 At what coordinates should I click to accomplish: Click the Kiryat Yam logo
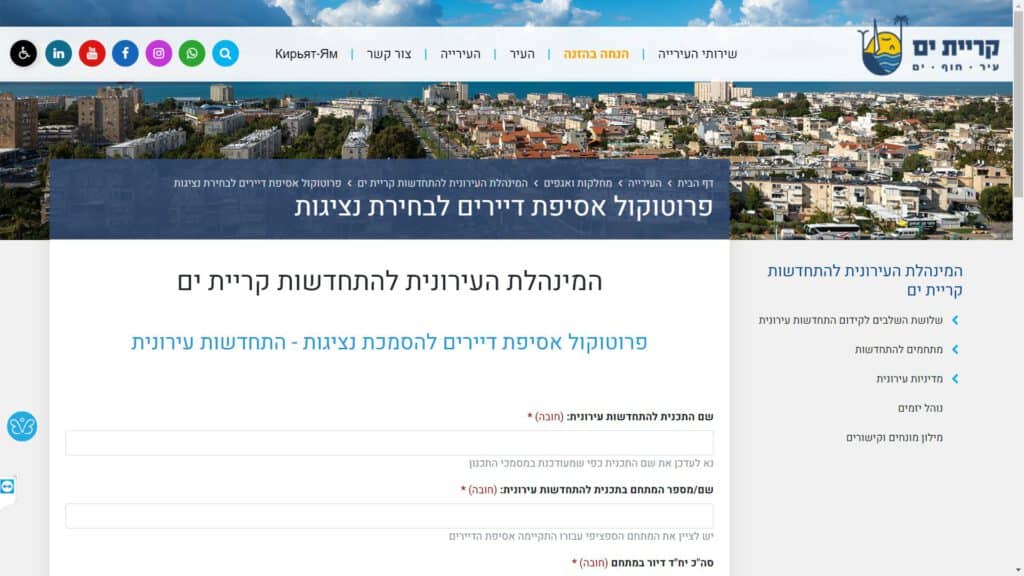(x=910, y=47)
